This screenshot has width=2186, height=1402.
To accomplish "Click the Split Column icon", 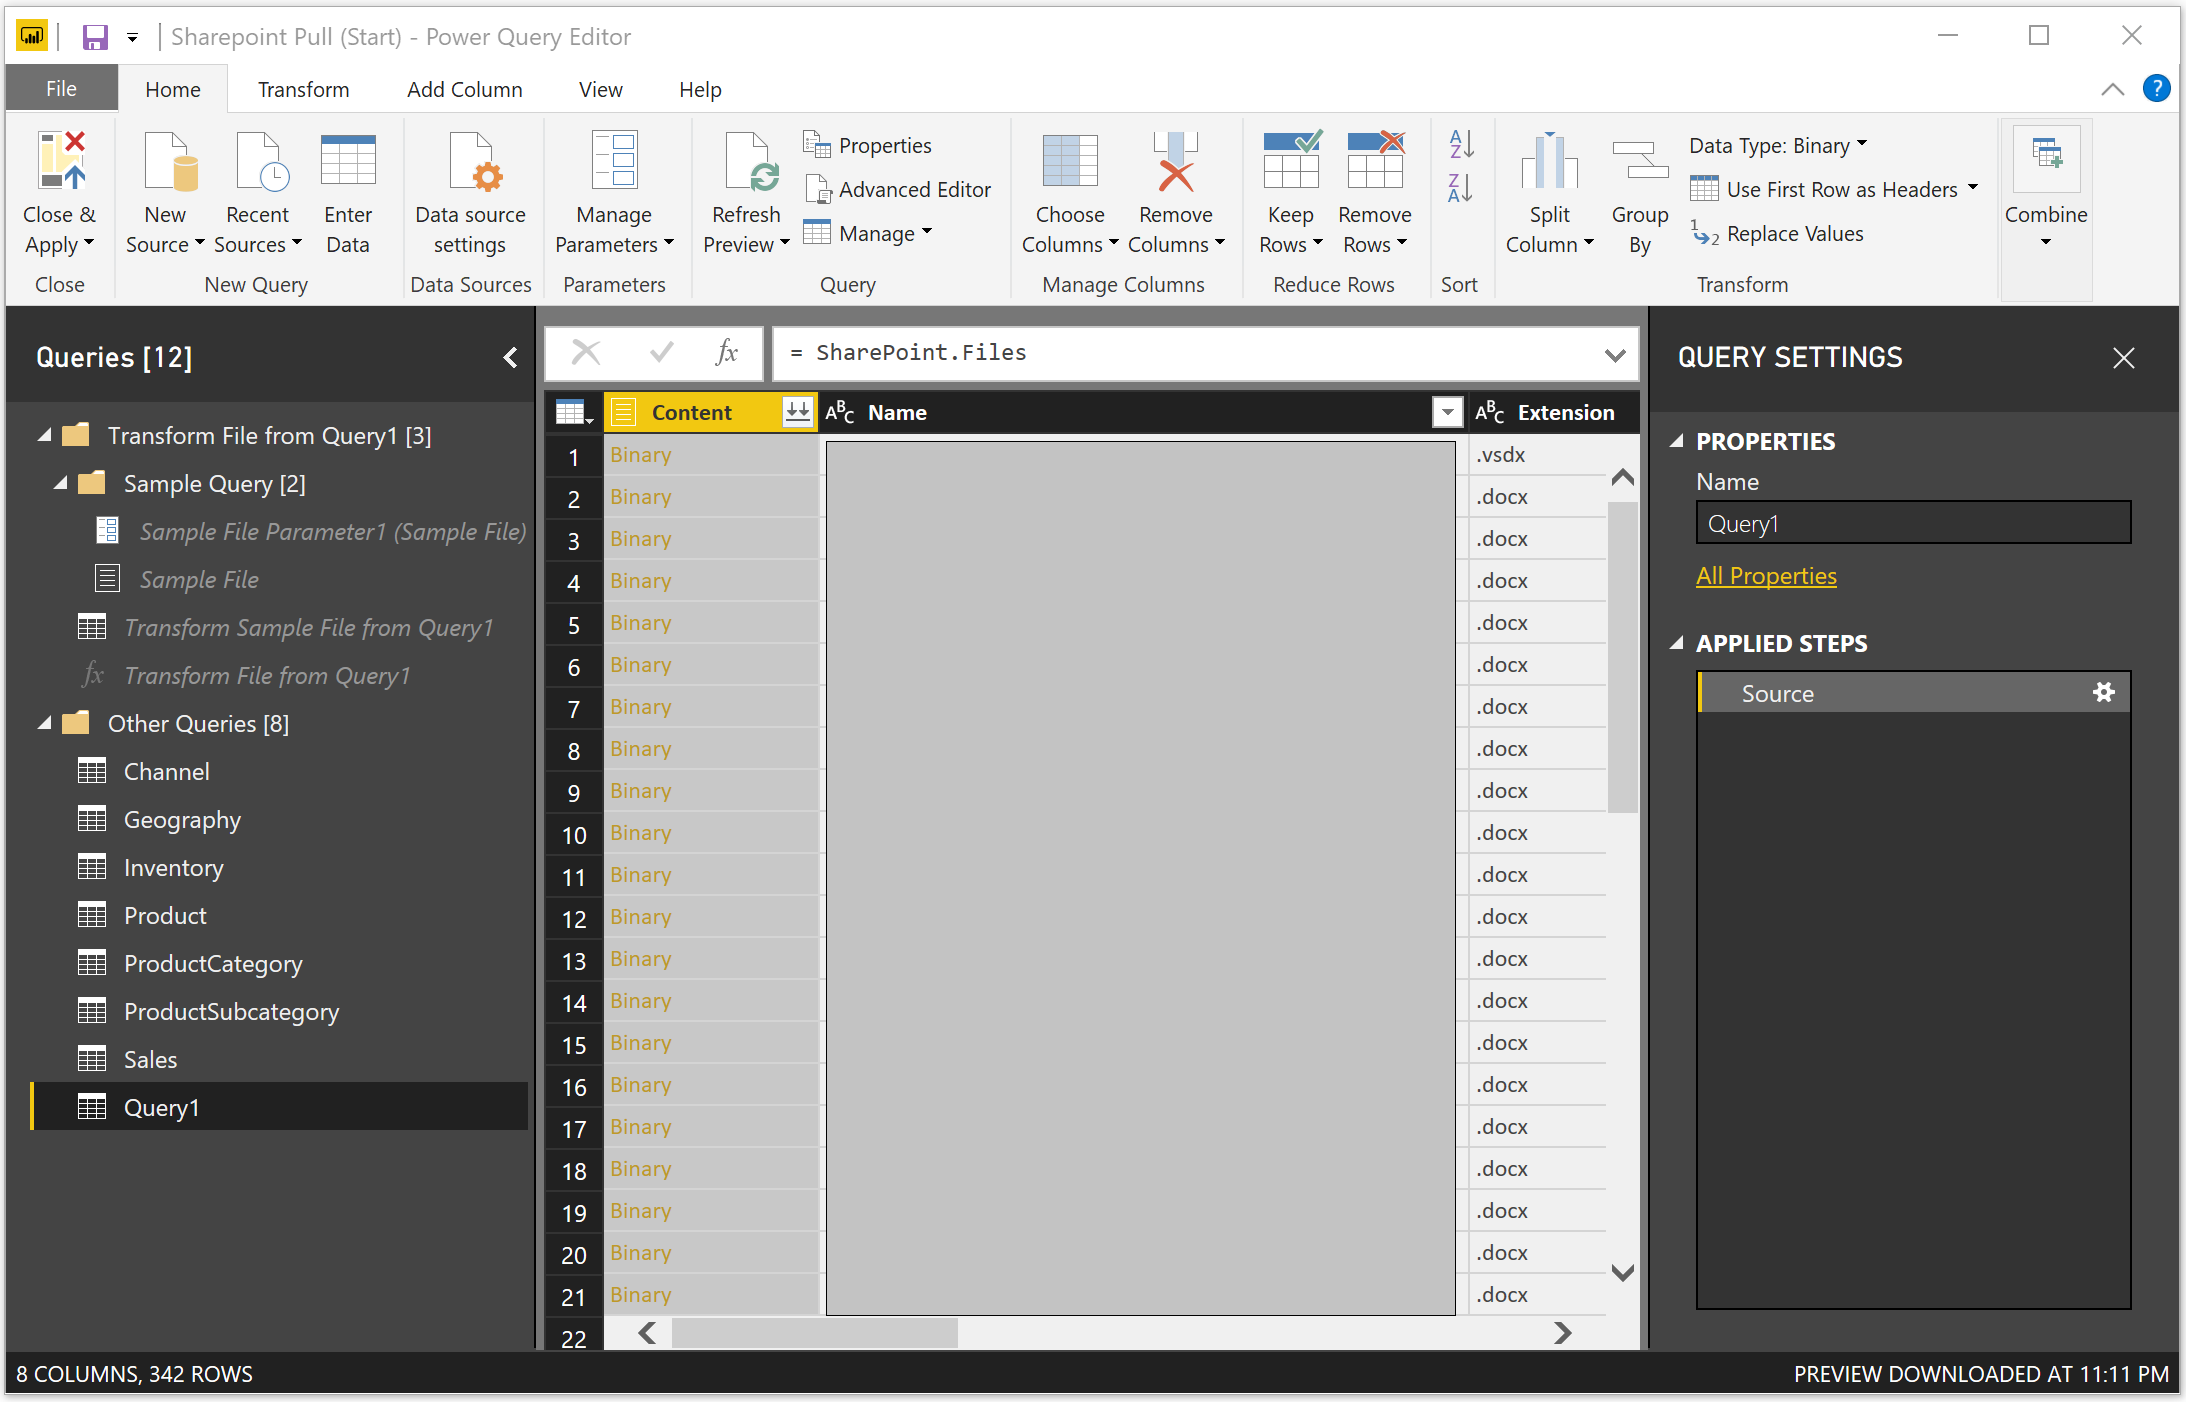I will pyautogui.click(x=1550, y=161).
